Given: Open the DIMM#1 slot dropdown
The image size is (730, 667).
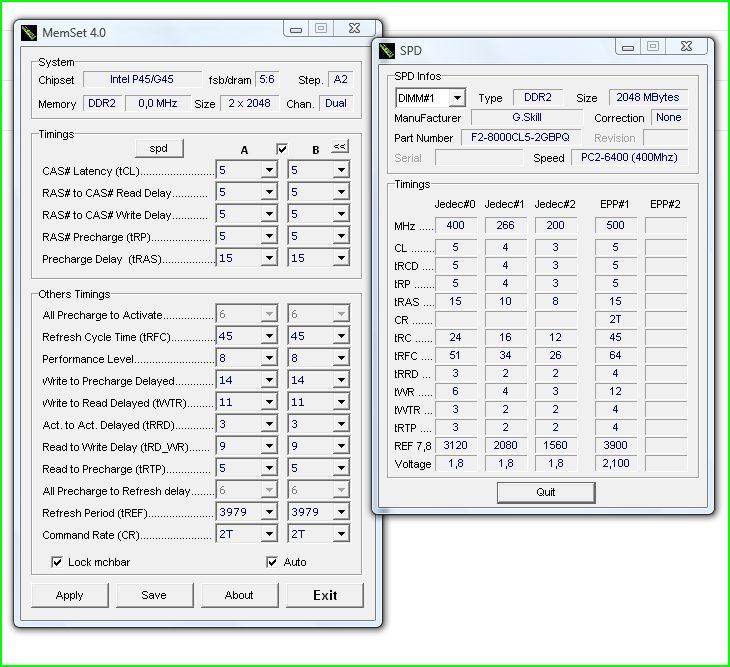Looking at the screenshot, I should [457, 98].
